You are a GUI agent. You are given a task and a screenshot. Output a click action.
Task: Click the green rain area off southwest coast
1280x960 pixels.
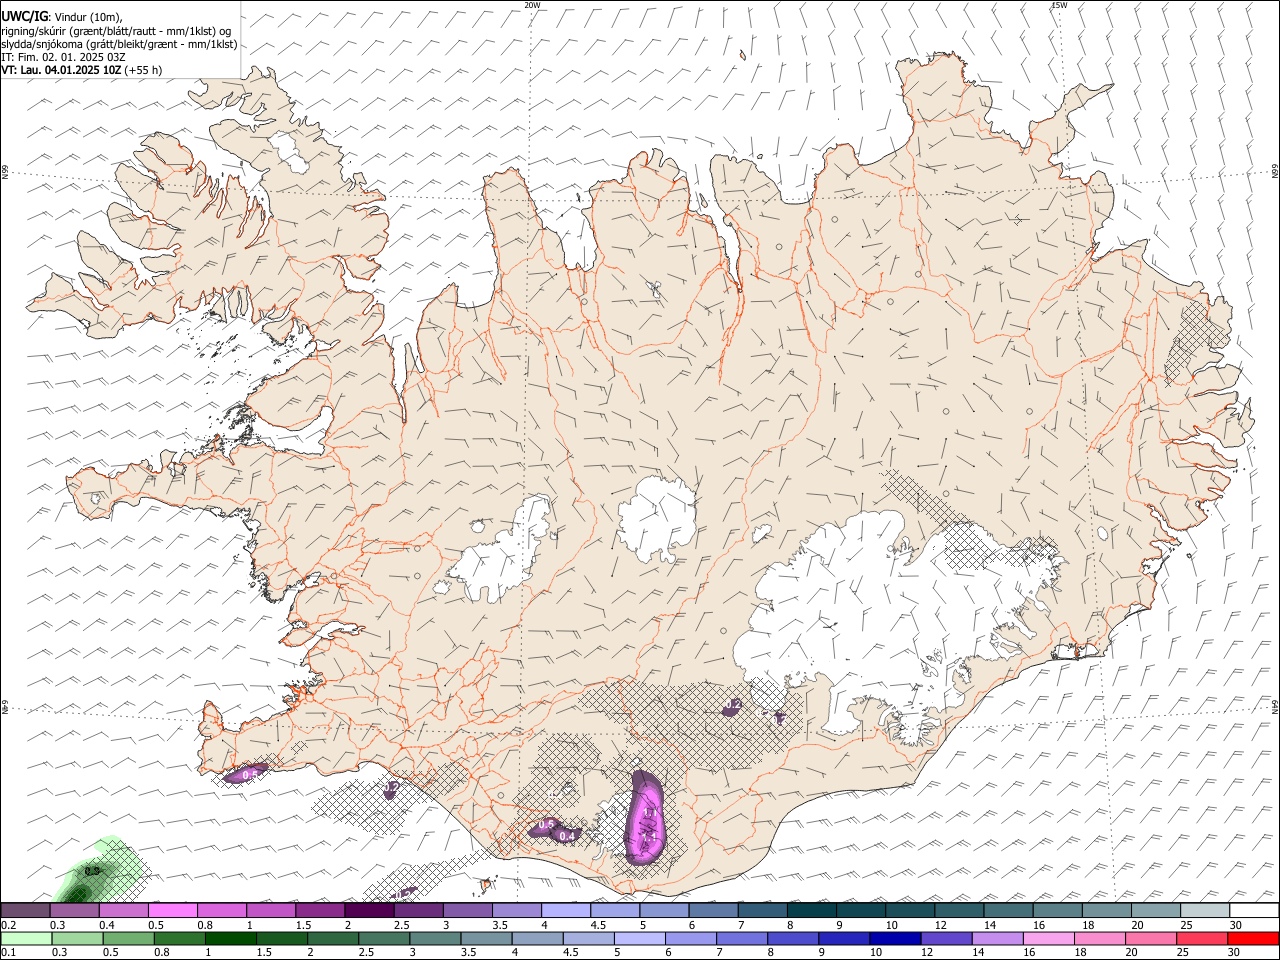click(x=95, y=868)
